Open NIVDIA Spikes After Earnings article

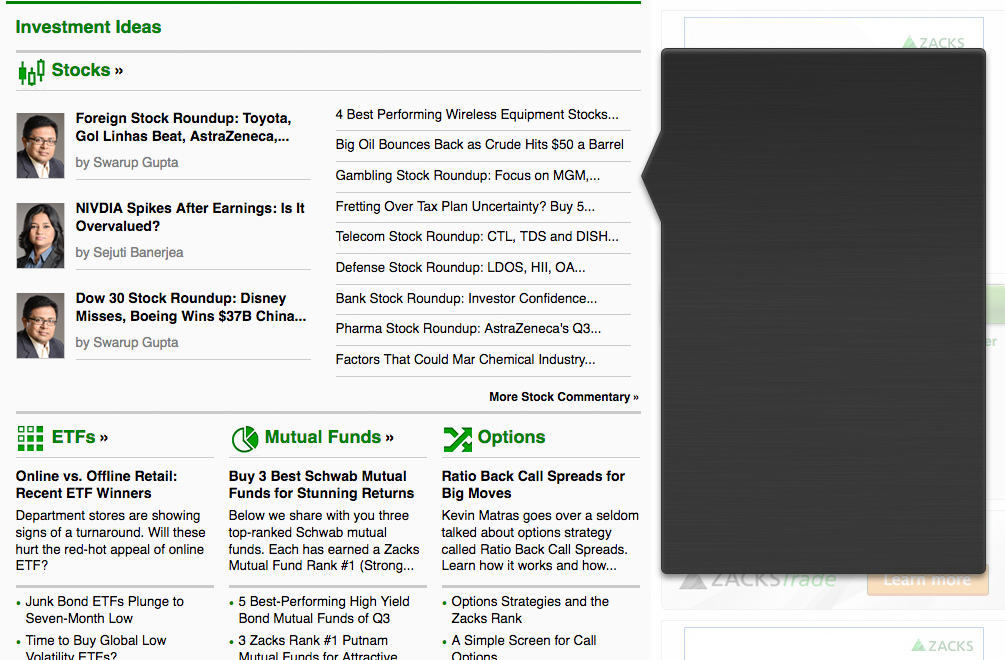(190, 217)
